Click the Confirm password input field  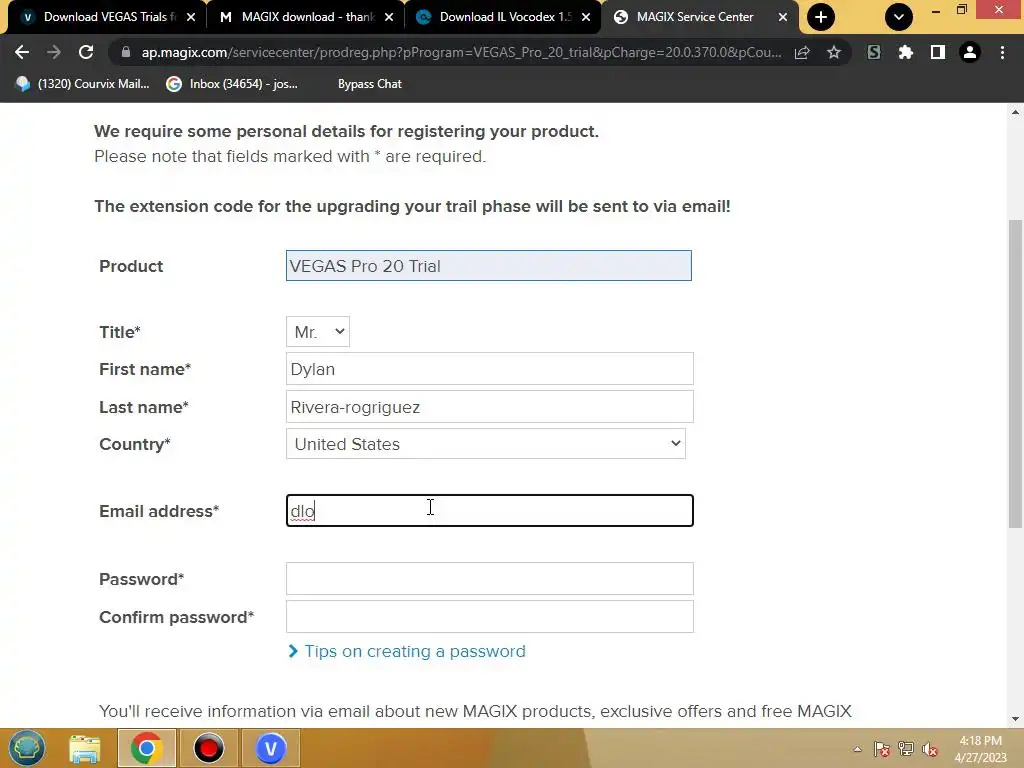coord(490,616)
